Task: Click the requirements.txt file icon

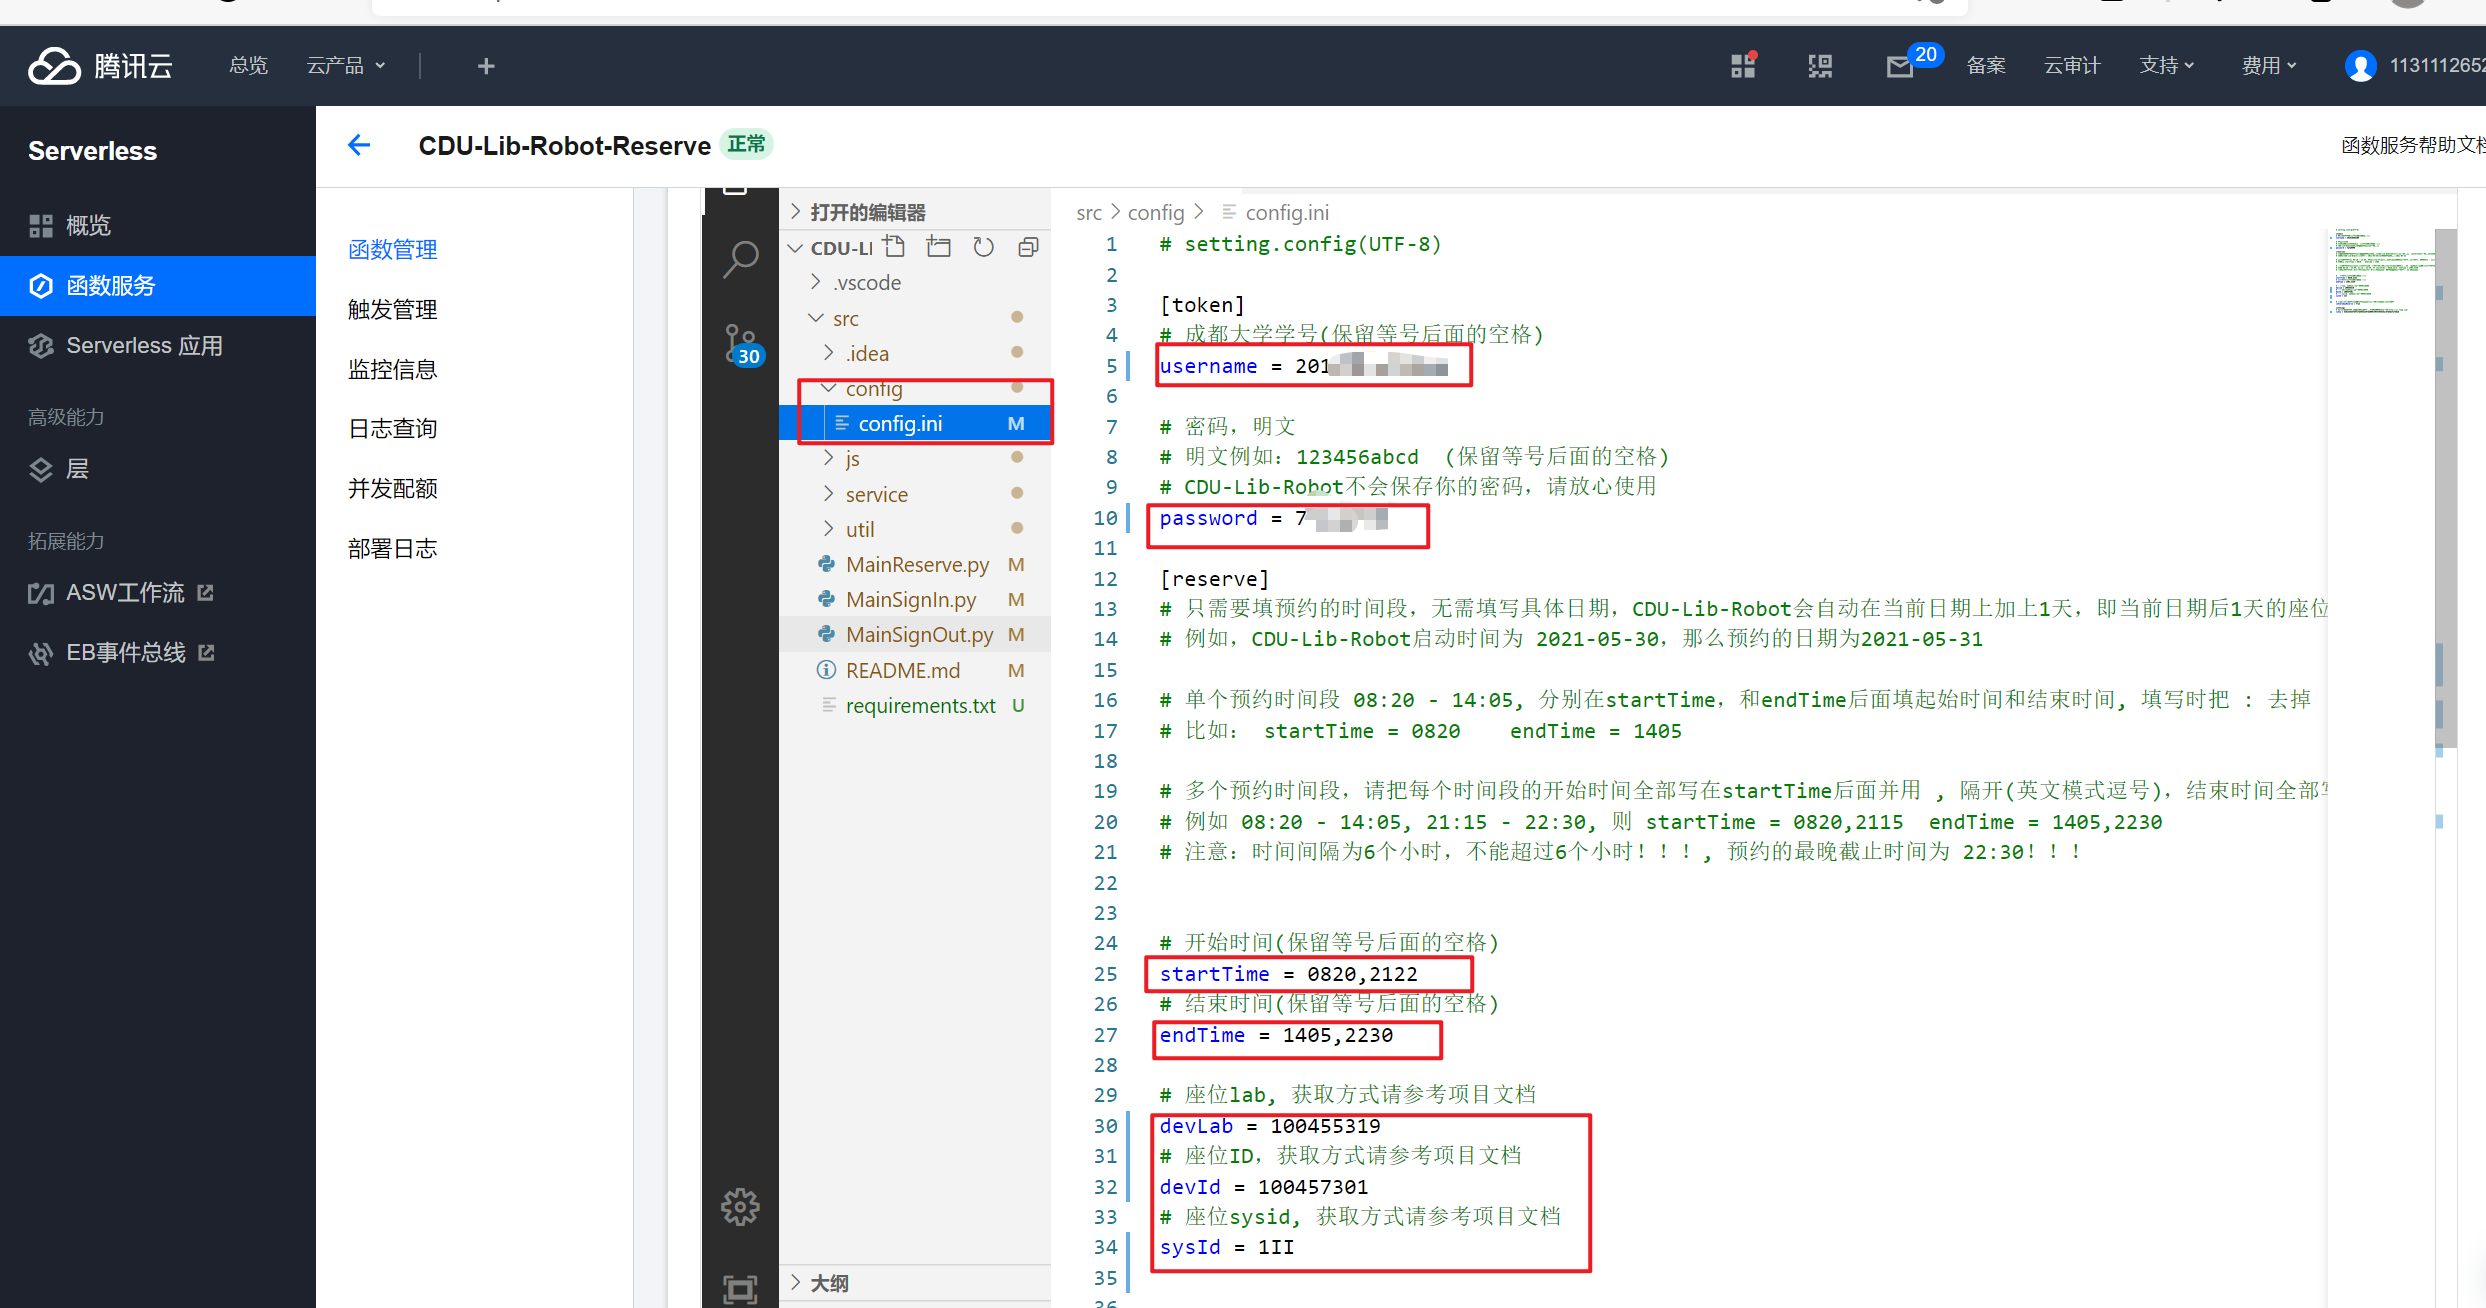Action: point(828,705)
